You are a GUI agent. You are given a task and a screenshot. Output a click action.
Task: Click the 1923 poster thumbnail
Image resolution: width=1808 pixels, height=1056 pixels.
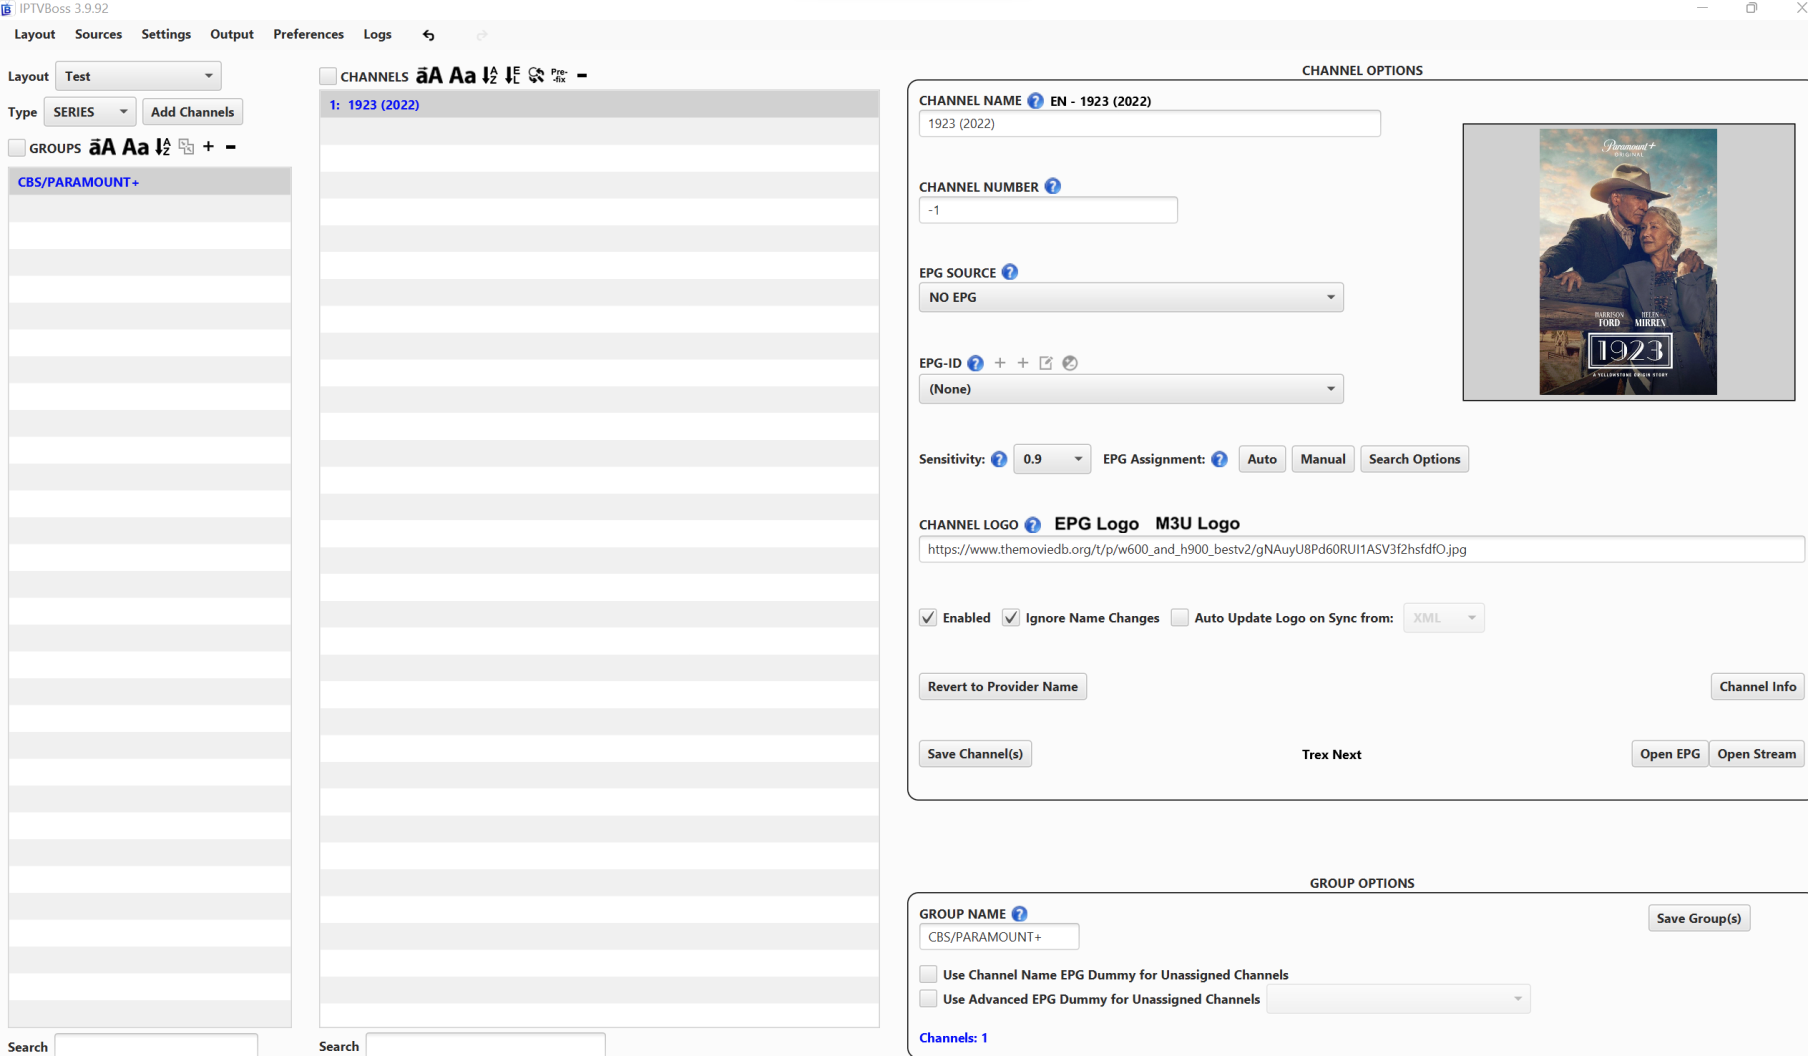coord(1628,262)
